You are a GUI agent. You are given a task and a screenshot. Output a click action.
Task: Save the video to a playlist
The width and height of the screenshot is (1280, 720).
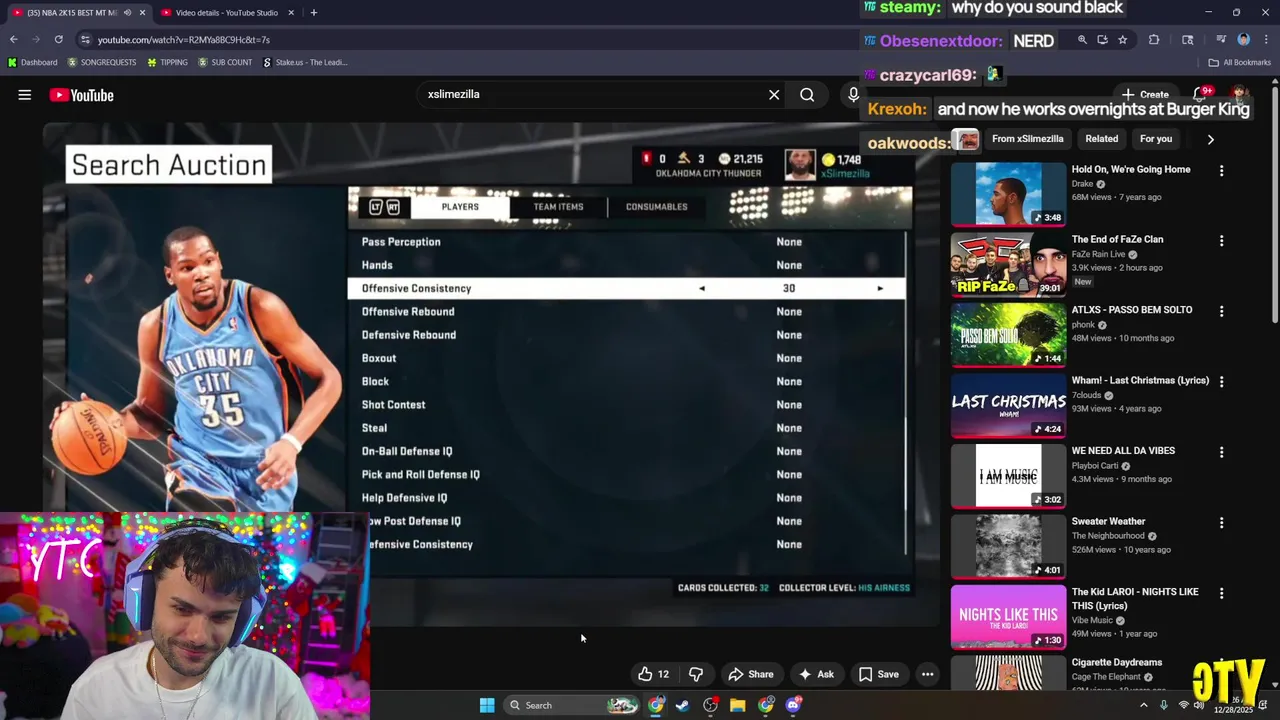point(879,674)
